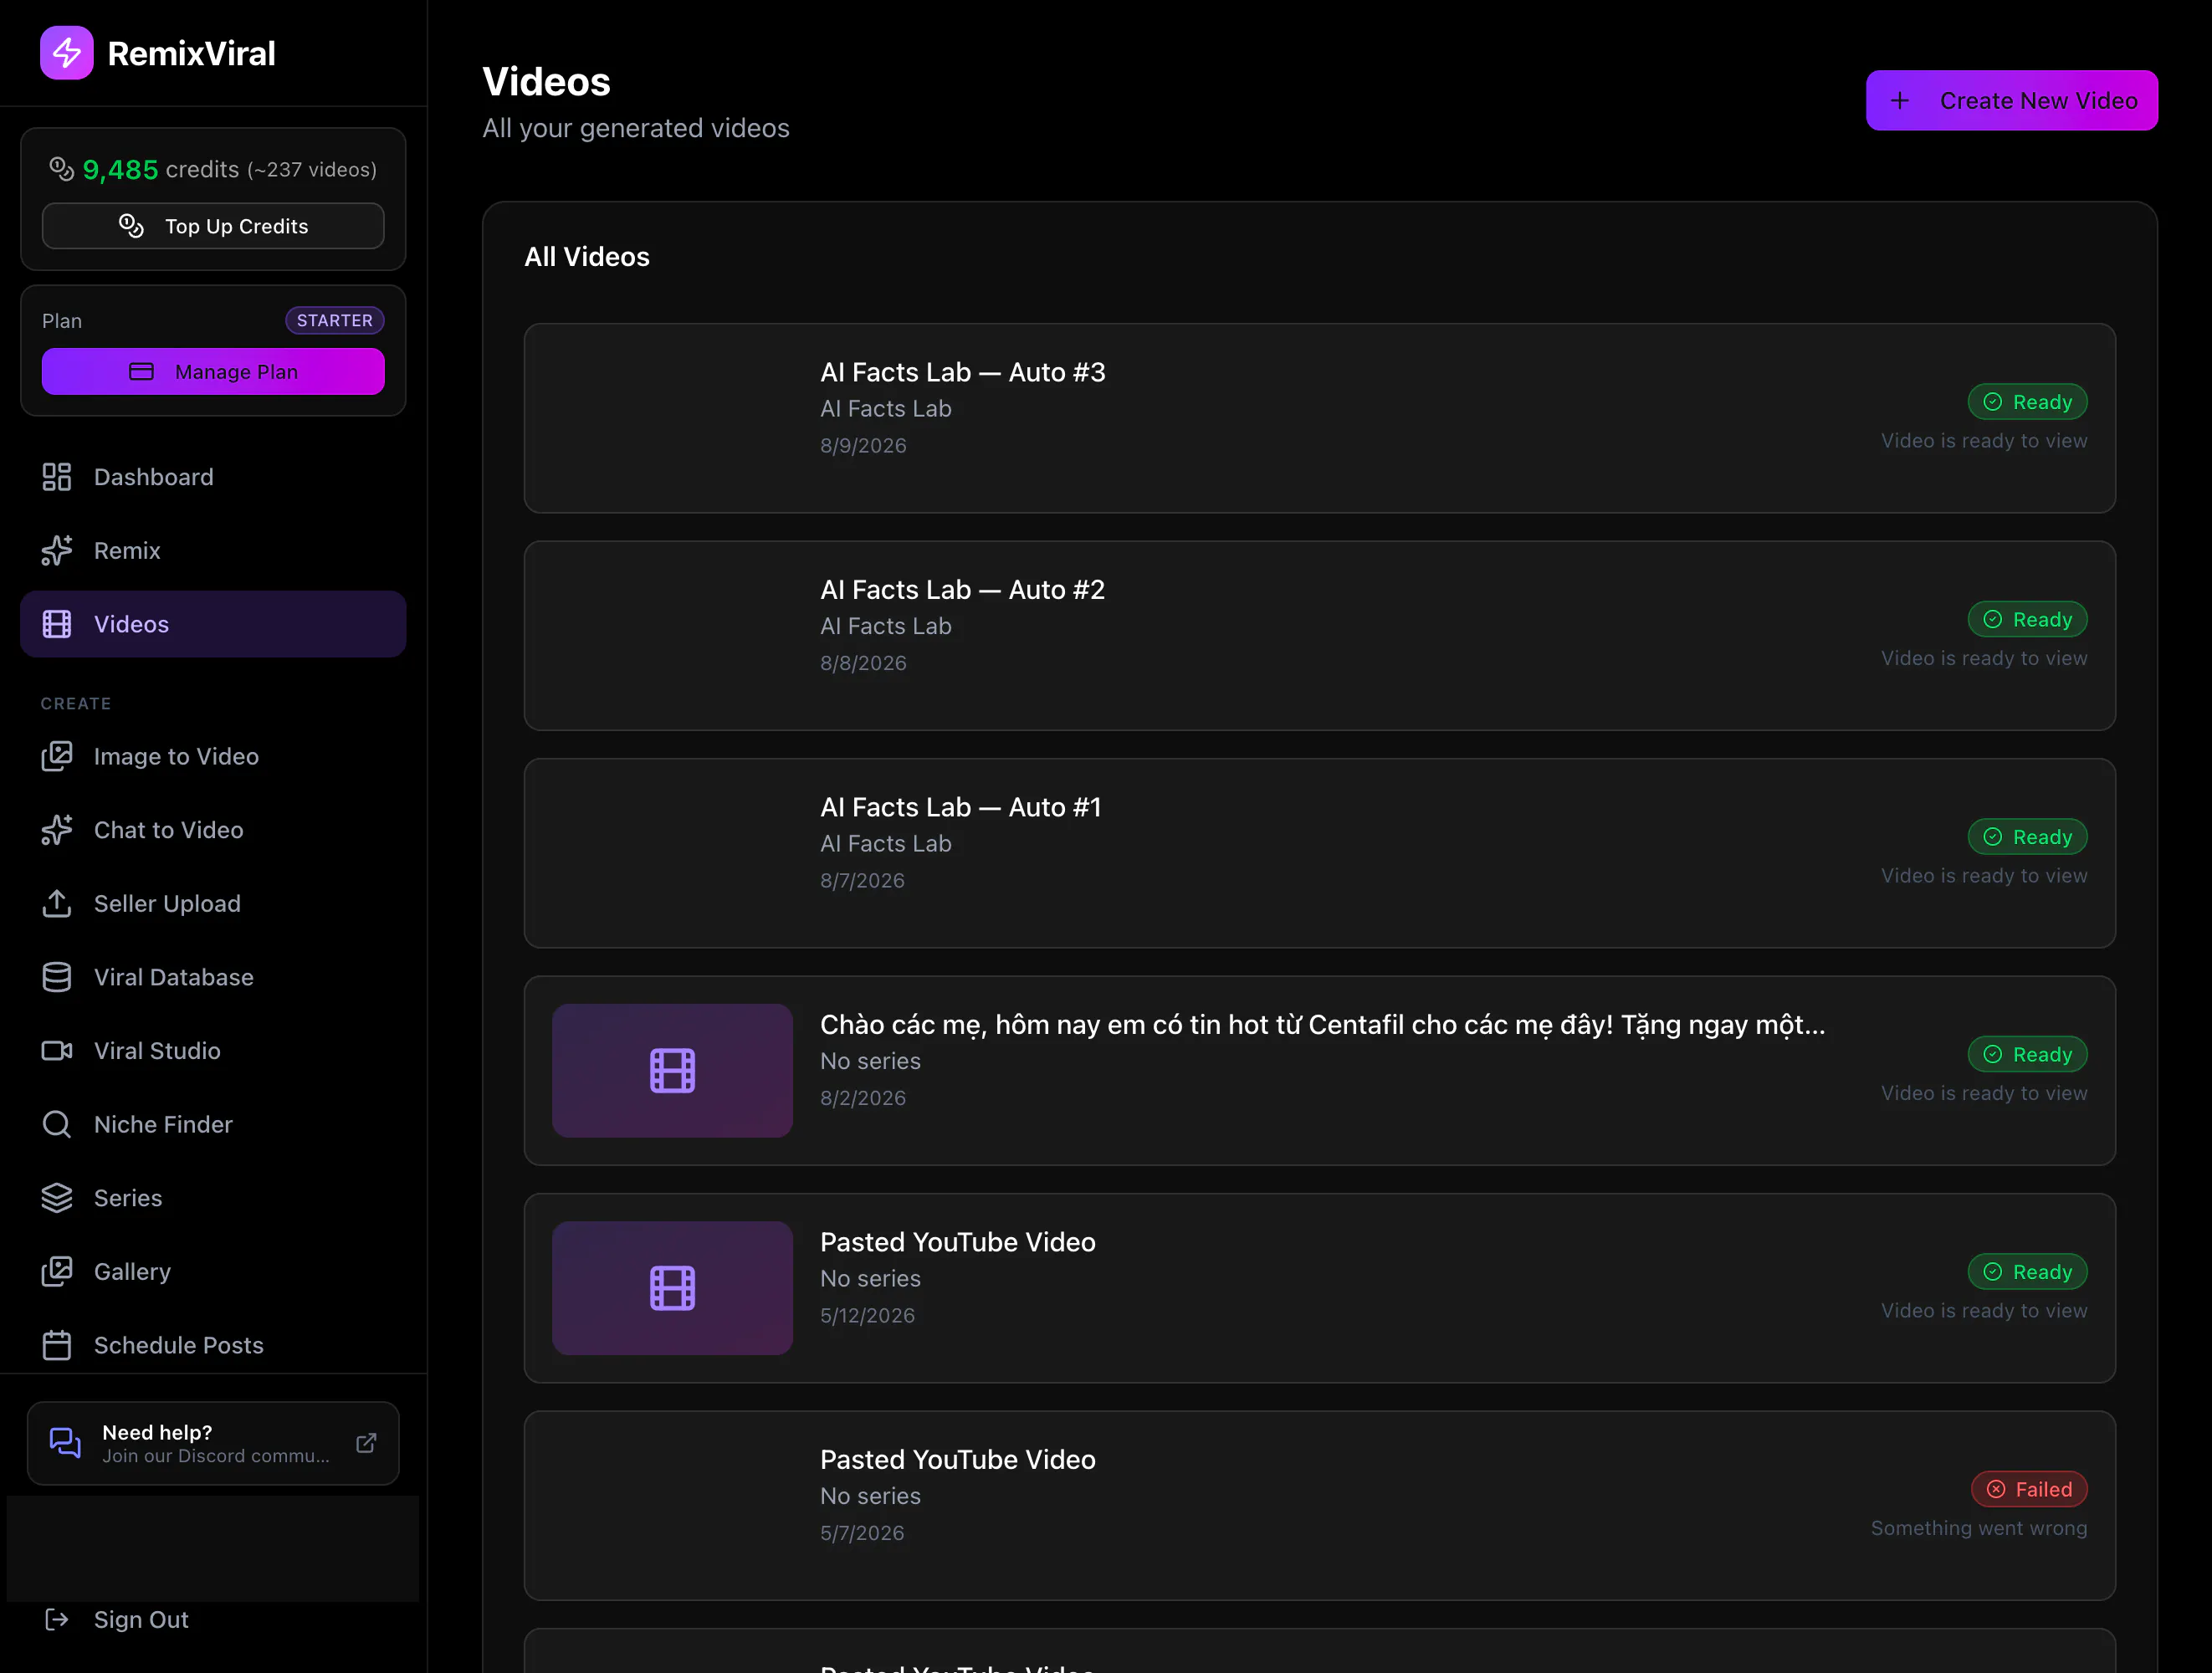
Task: Open the Series page
Action: 213,1197
